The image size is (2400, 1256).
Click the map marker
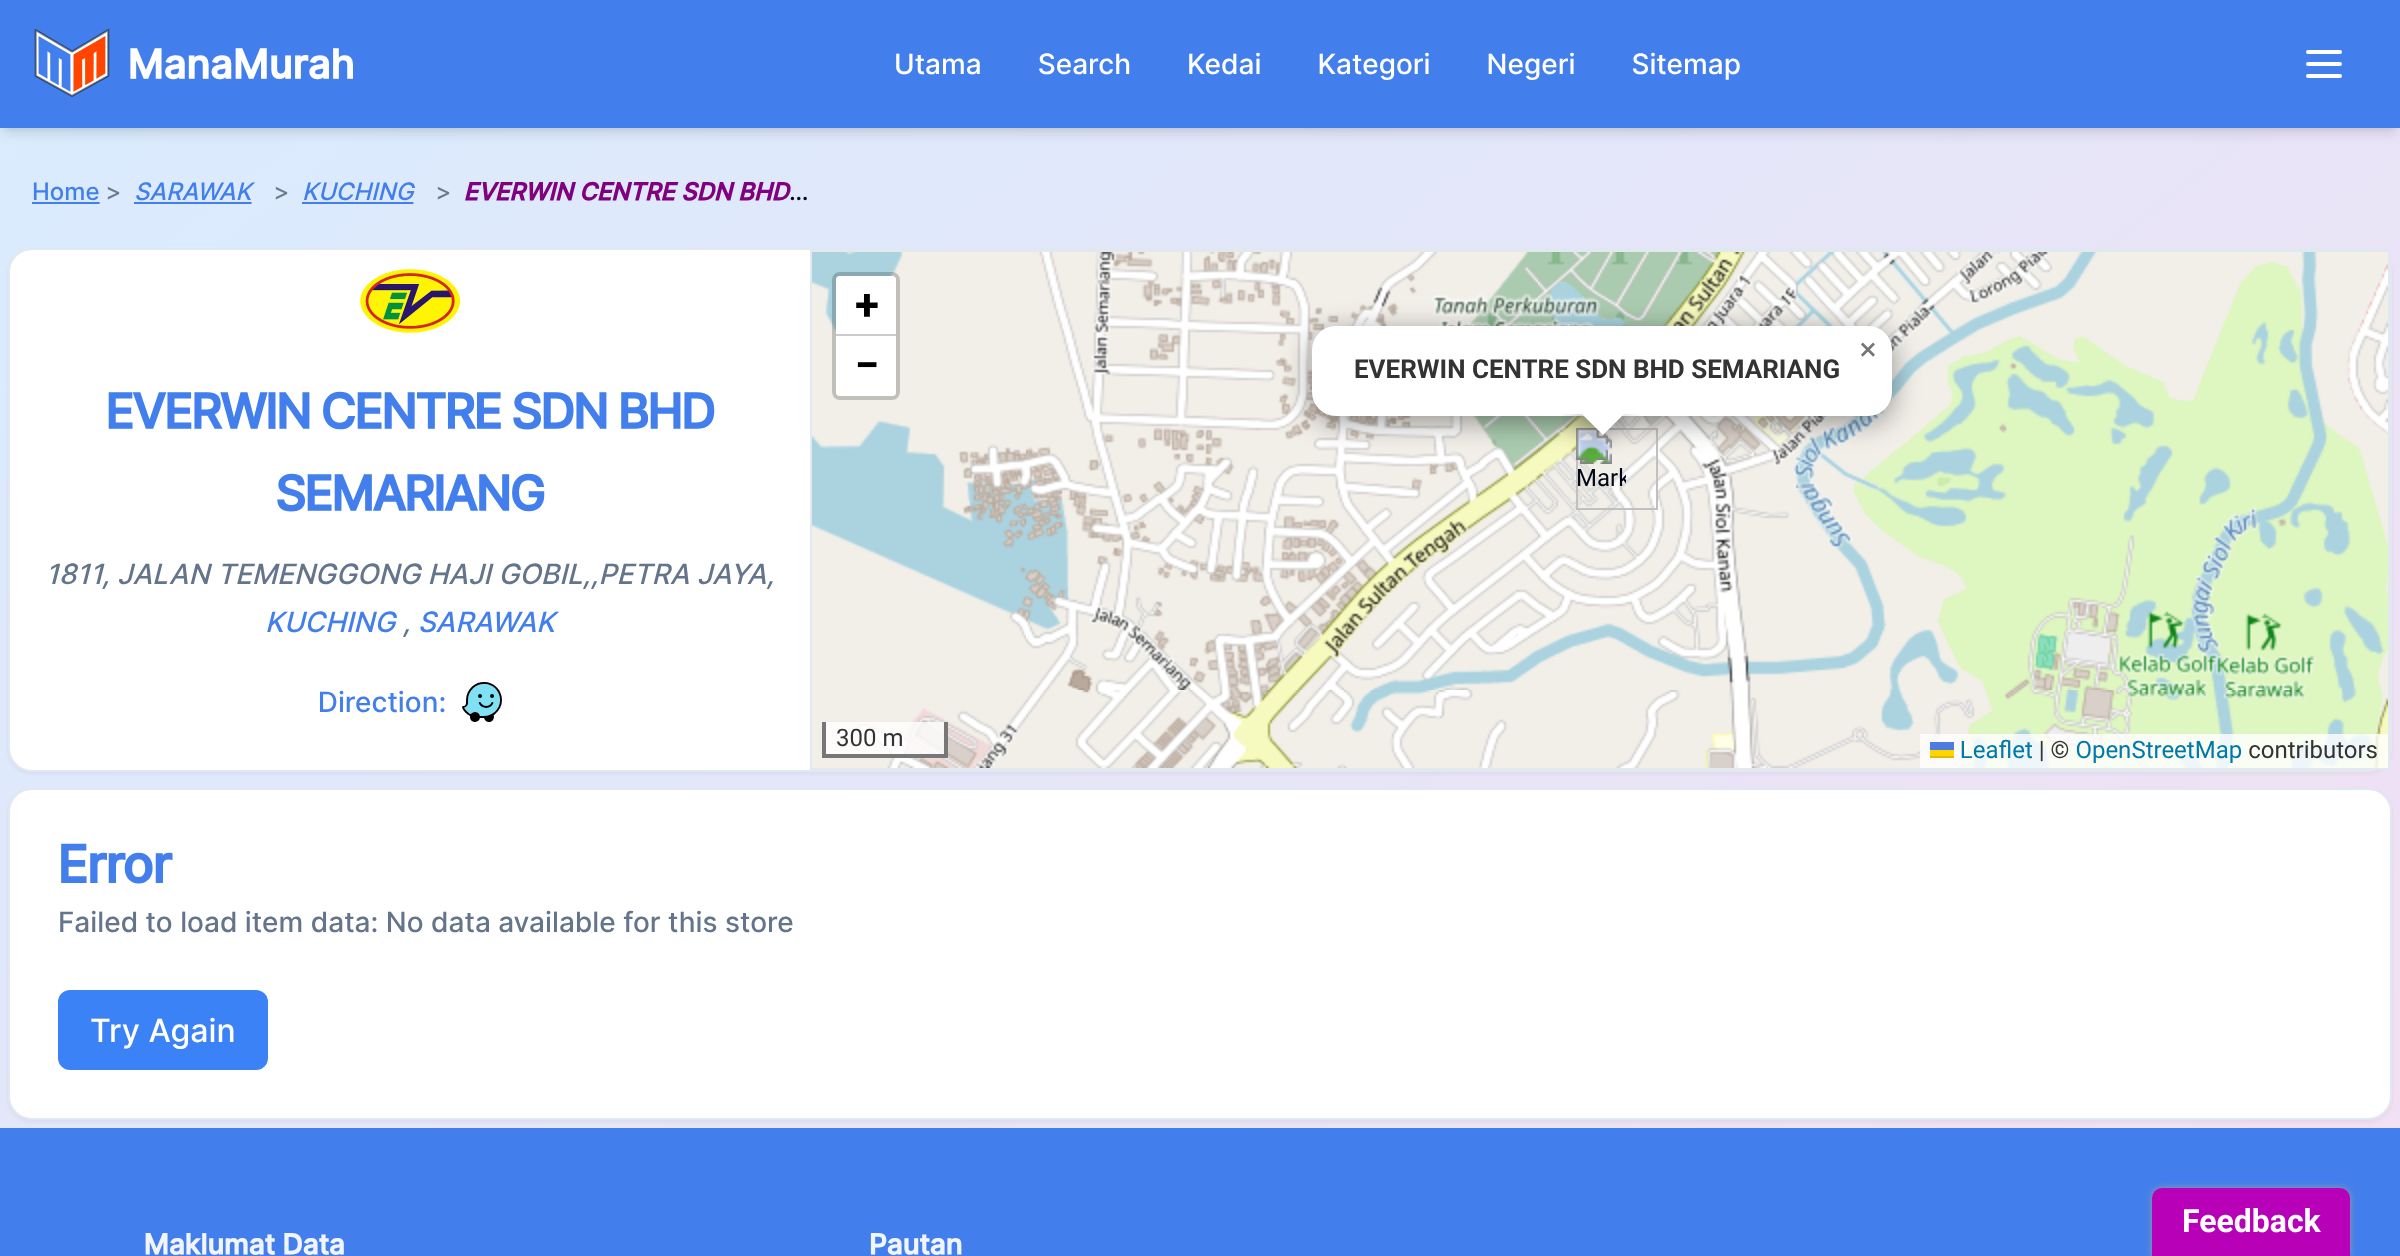1613,467
